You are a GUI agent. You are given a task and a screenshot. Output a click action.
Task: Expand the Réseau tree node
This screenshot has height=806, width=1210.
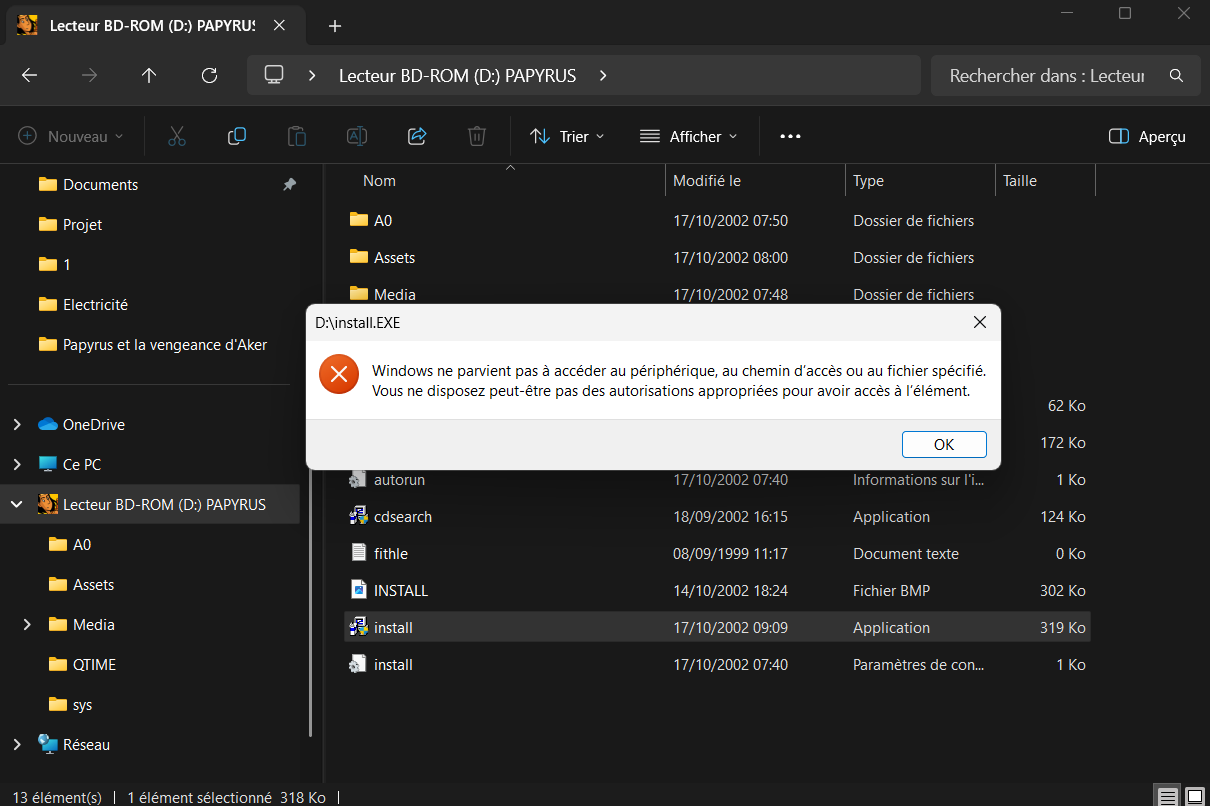pyautogui.click(x=17, y=745)
